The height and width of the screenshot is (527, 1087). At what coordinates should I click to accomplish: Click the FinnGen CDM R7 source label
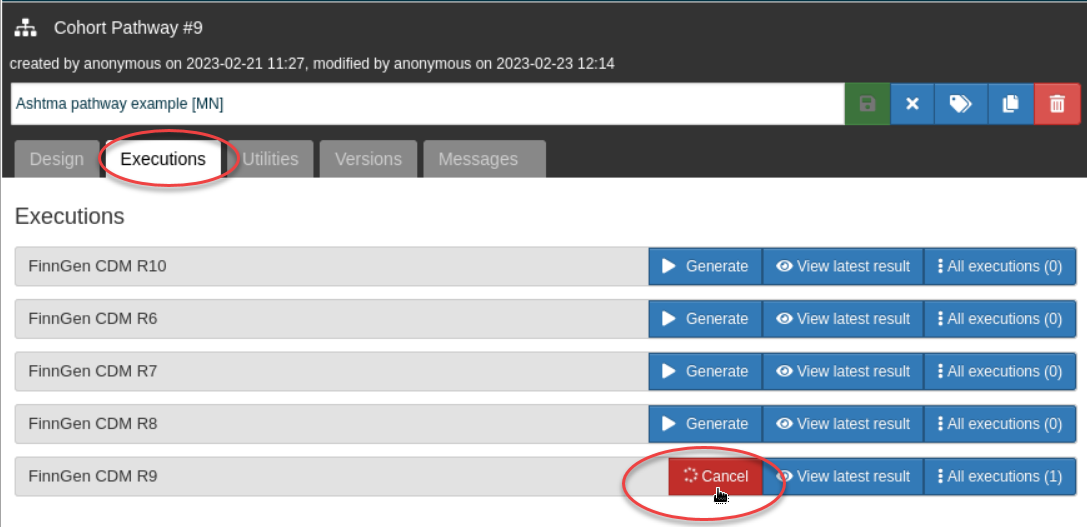click(93, 372)
